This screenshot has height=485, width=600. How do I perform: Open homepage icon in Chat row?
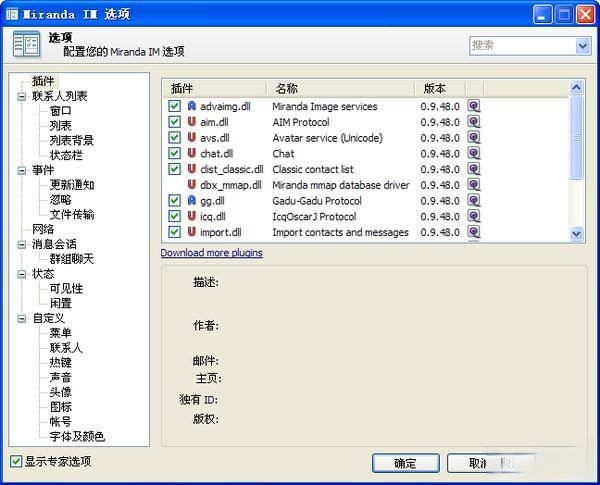474,153
